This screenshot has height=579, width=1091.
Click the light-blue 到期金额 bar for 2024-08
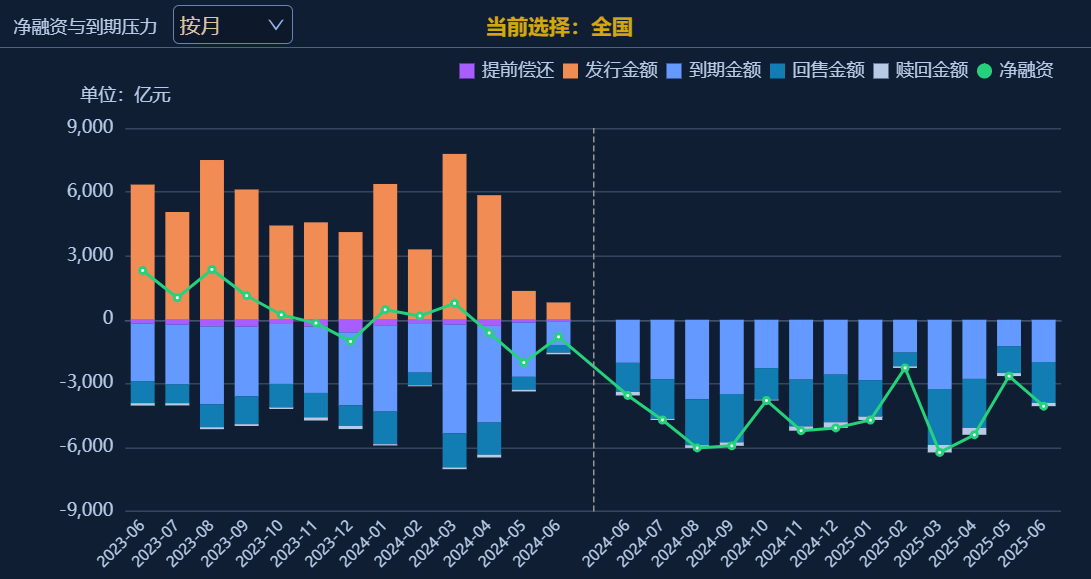point(697,360)
